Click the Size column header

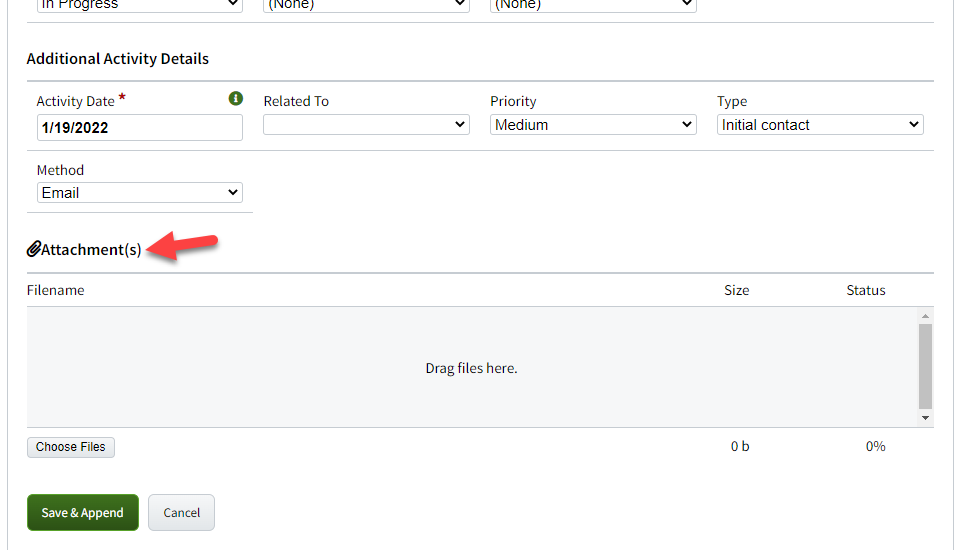point(737,290)
